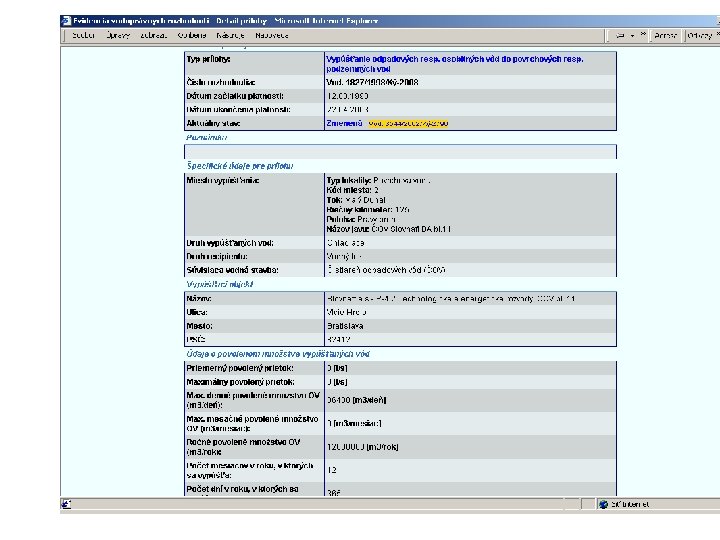
Task: Expand the toolbar overflow chevron before Adresa
Action: pyautogui.click(x=643, y=34)
